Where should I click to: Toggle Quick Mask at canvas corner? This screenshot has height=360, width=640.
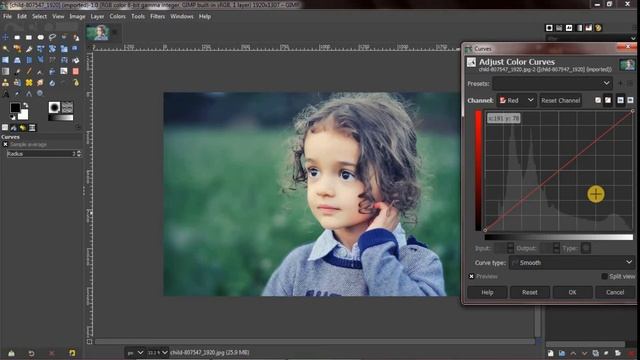tap(89, 341)
